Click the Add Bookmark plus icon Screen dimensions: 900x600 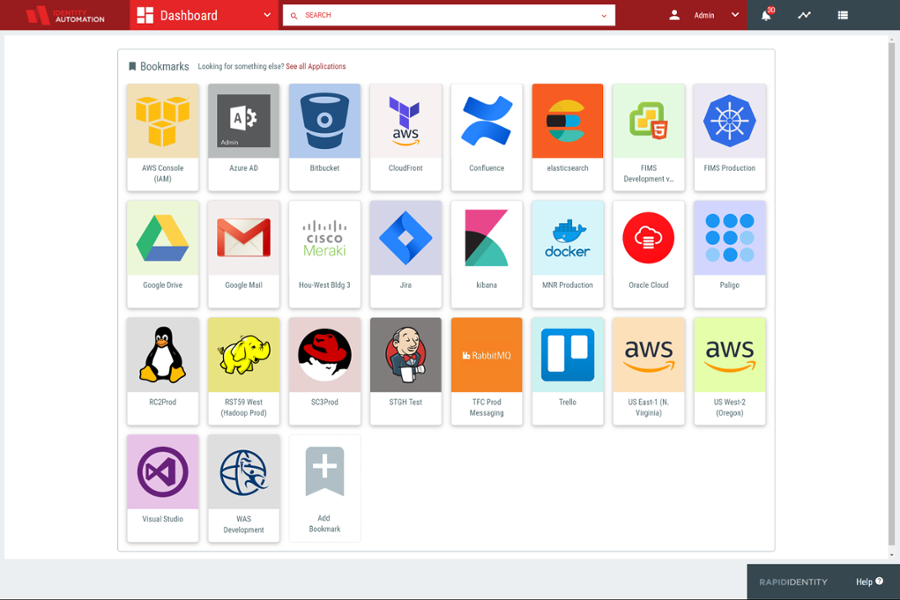pyautogui.click(x=324, y=471)
